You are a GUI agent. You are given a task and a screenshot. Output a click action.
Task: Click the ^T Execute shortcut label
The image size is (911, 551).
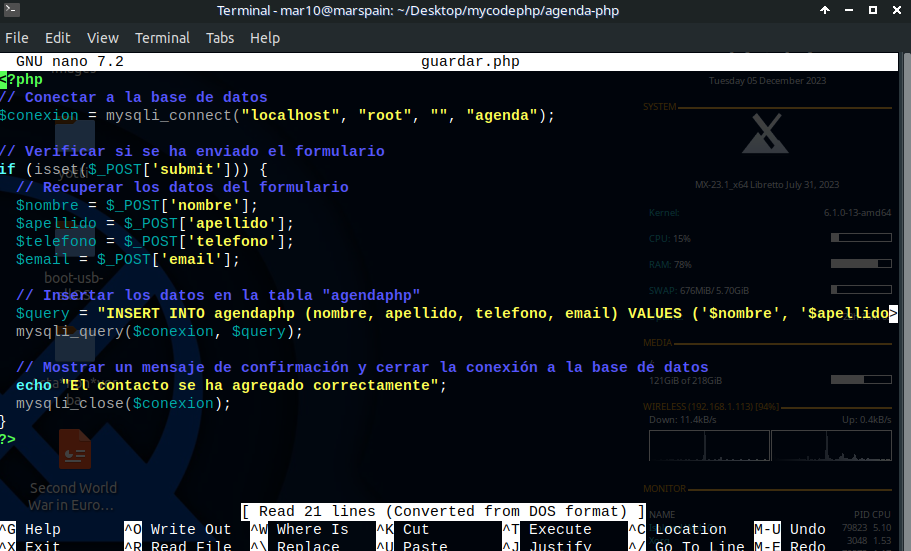point(540,530)
